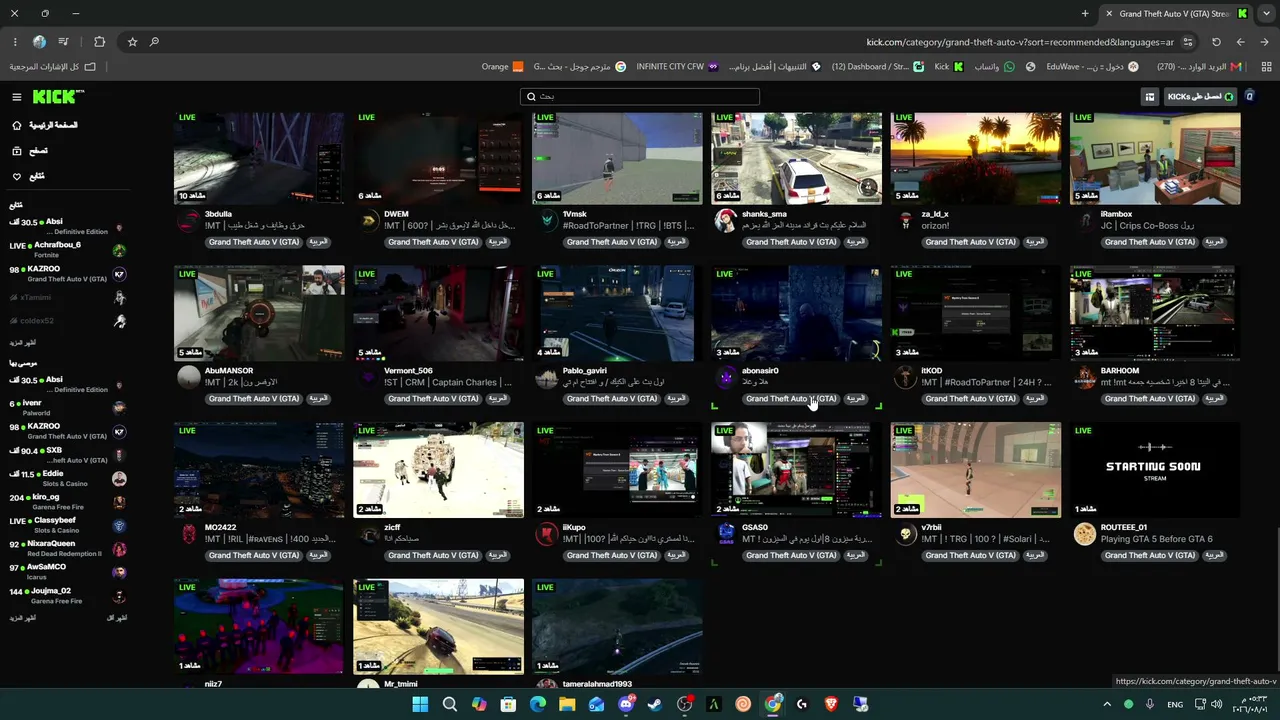1280x720 pixels.
Task: Click the Pablo_gaviri channel name
Action: pos(585,371)
